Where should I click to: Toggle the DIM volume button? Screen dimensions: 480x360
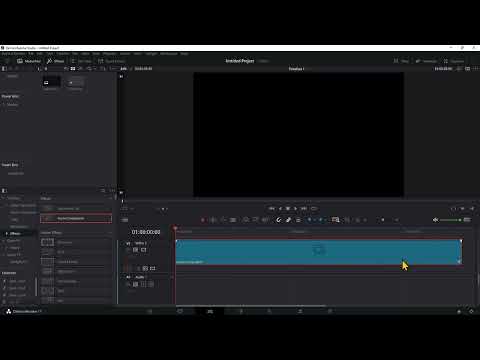[x=467, y=220]
